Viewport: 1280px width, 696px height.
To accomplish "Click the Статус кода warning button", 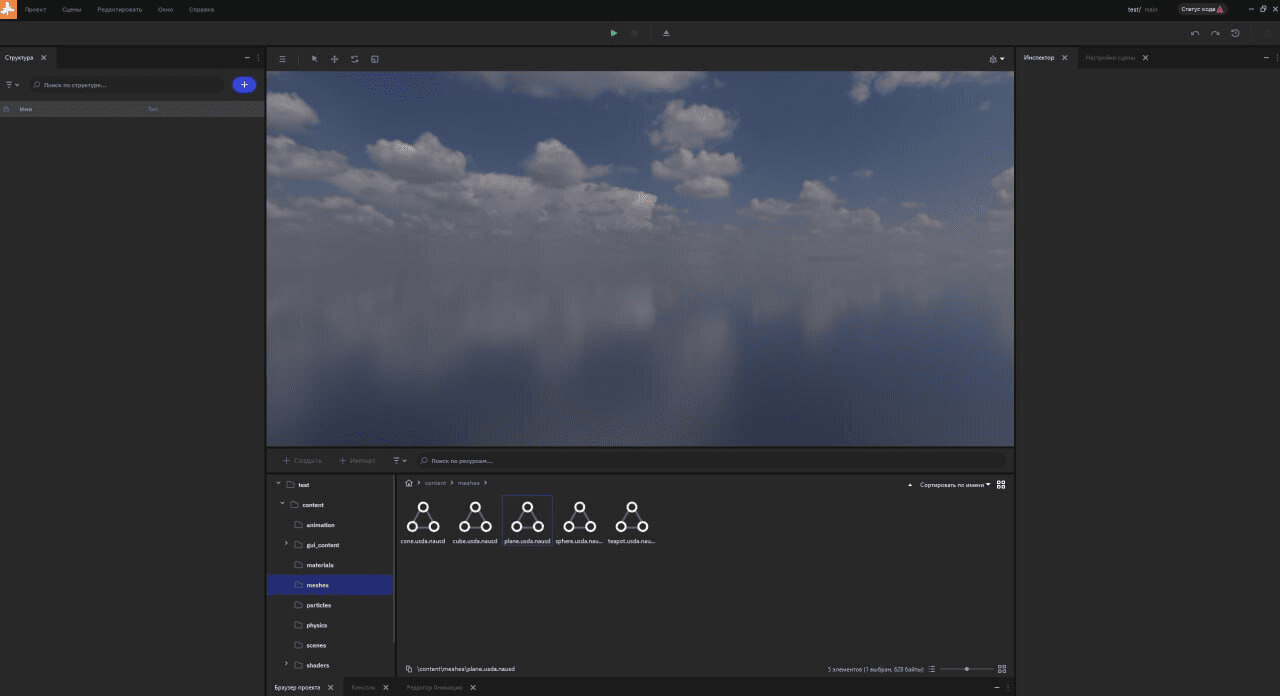I will click(x=1202, y=9).
